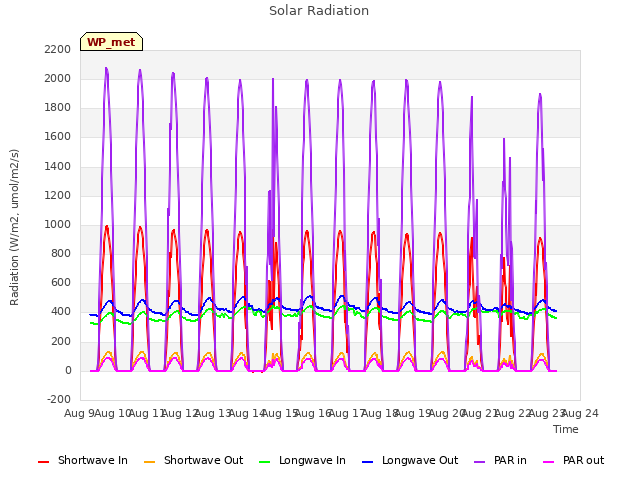Select the PAR out legend entry

(x=573, y=460)
